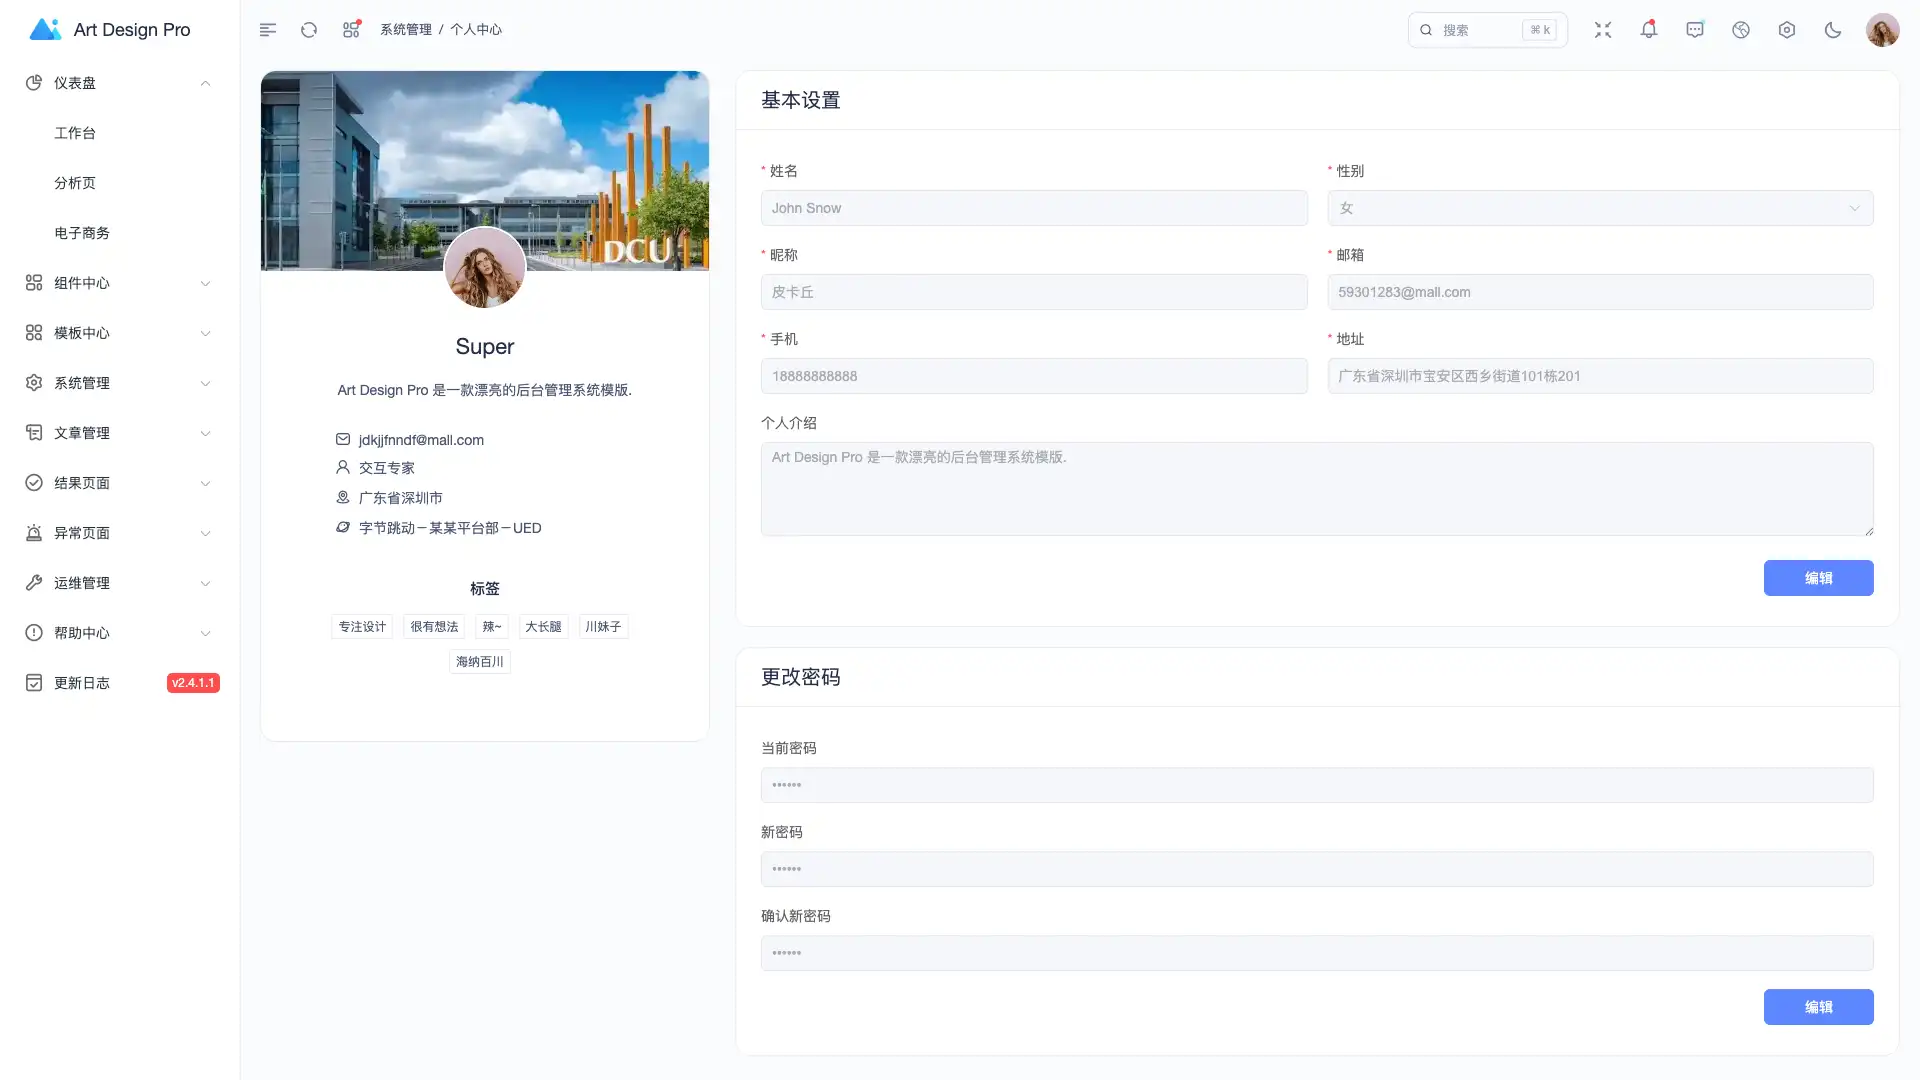Open the 更新日志 changelog item
This screenshot has width=1920, height=1080.
[x=82, y=683]
